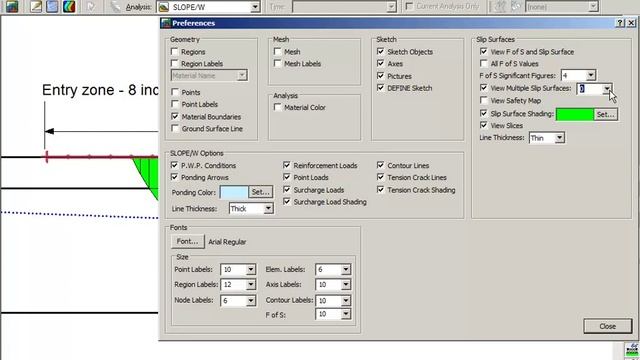640x360 pixels.
Task: Enable the Points checkbox
Action: [175, 92]
